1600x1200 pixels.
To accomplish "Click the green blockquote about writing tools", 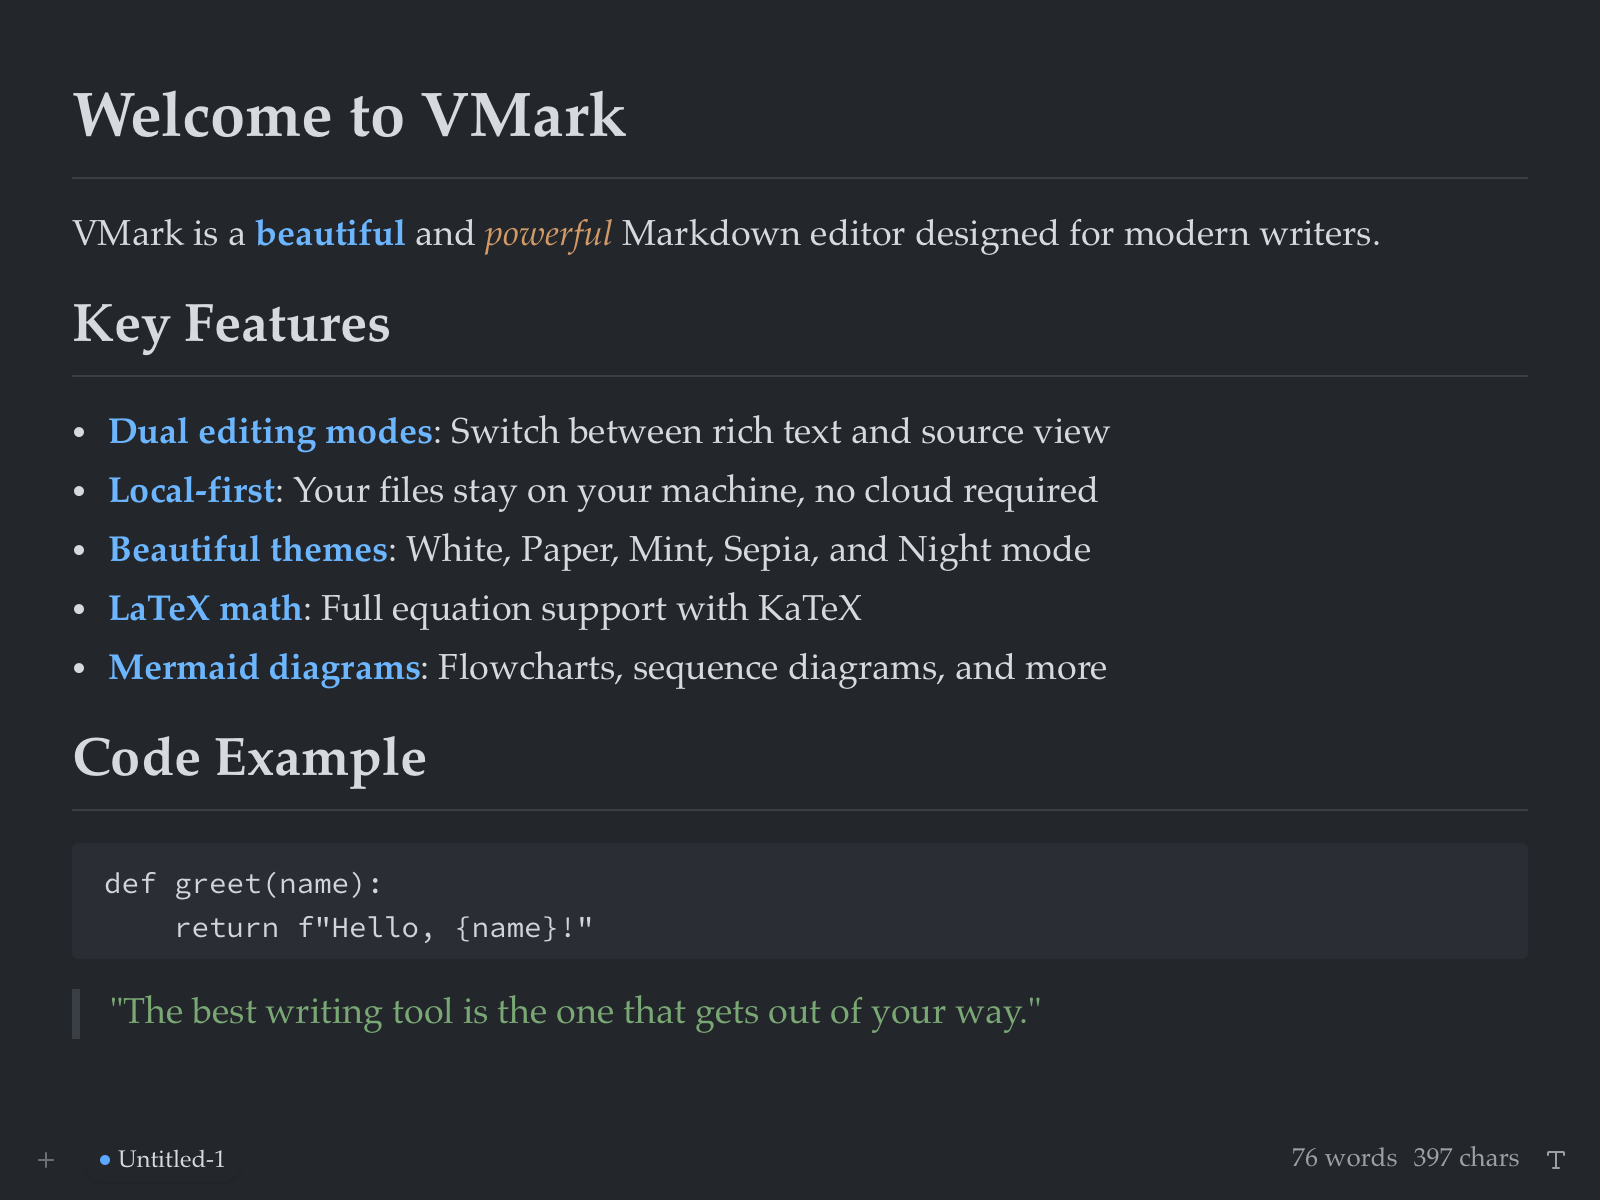I will point(575,1011).
